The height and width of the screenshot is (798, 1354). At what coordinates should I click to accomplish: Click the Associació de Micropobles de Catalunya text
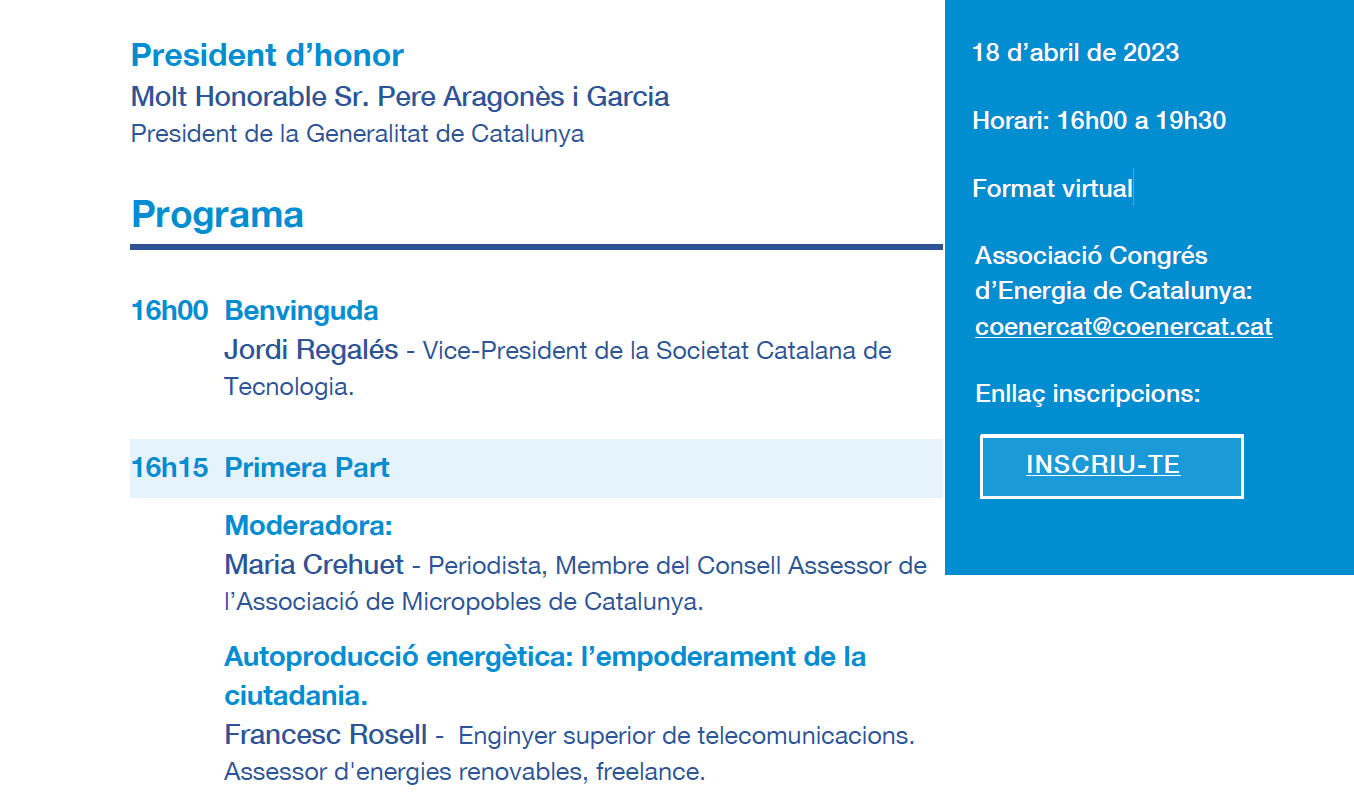coord(464,603)
